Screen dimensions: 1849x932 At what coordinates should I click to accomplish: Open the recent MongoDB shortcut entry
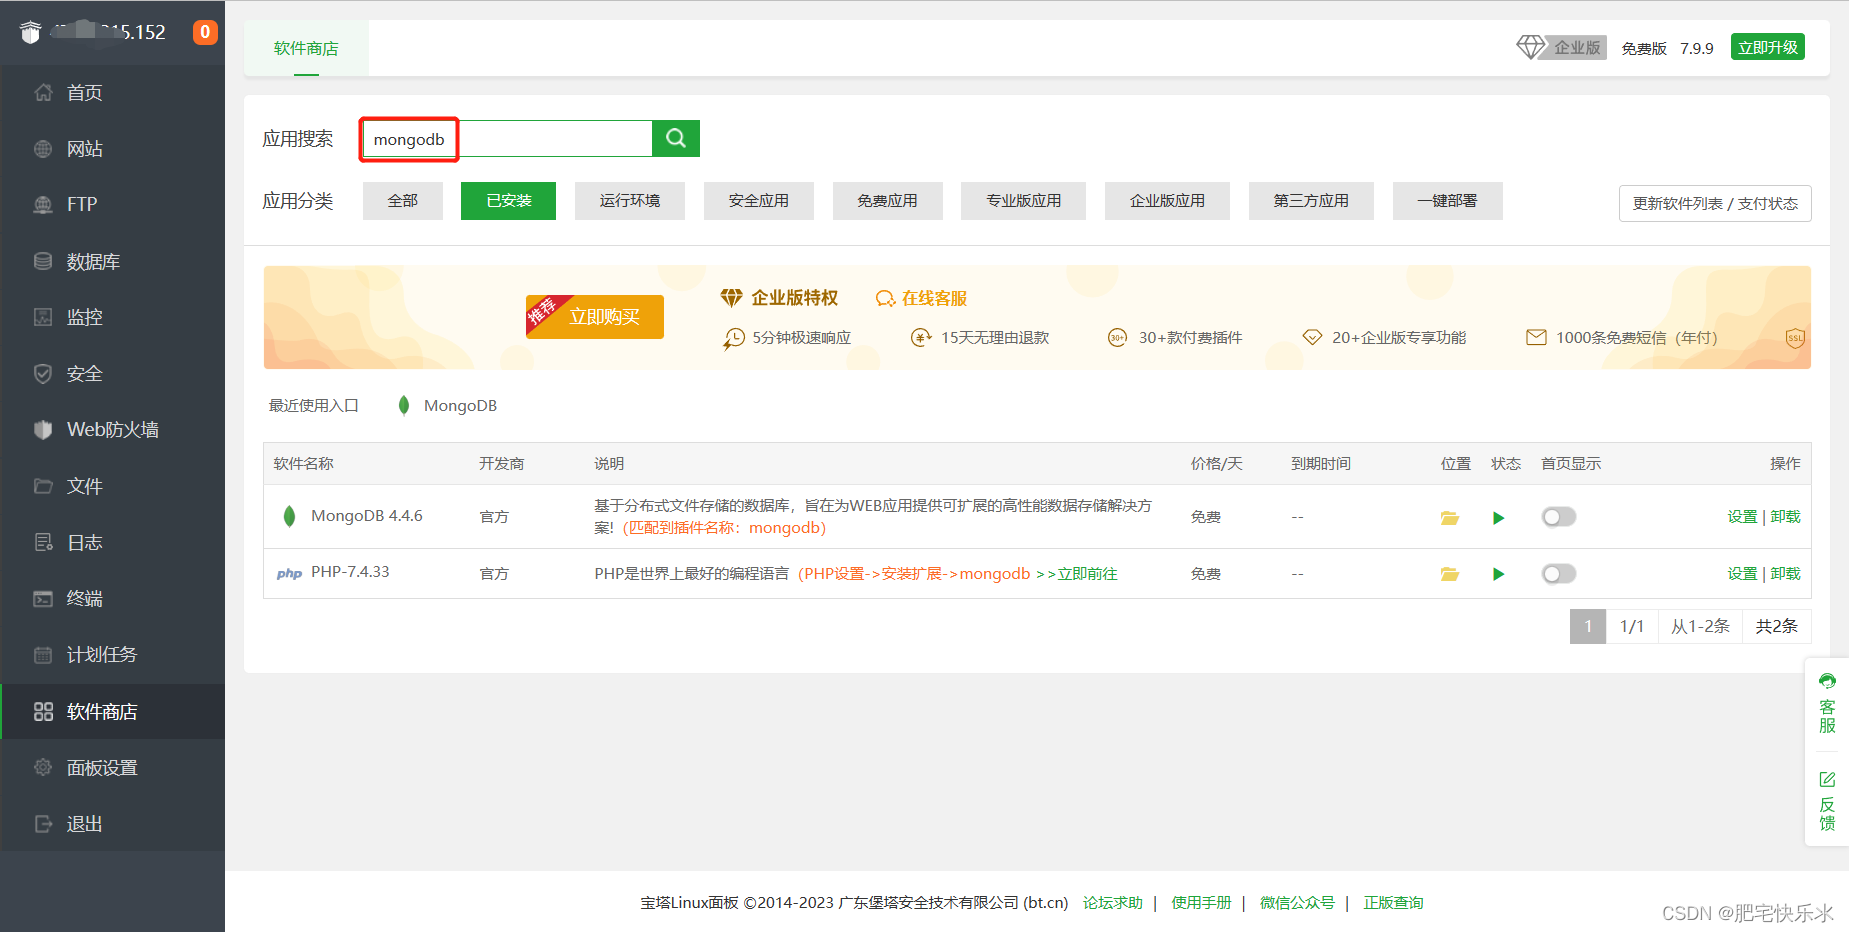446,405
